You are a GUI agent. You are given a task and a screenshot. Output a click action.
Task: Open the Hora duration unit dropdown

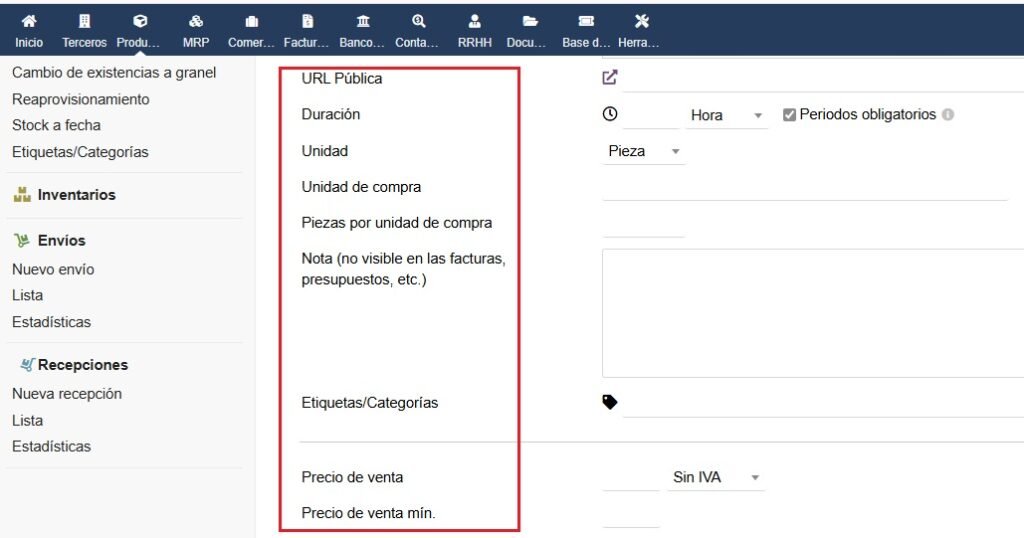pyautogui.click(x=726, y=116)
